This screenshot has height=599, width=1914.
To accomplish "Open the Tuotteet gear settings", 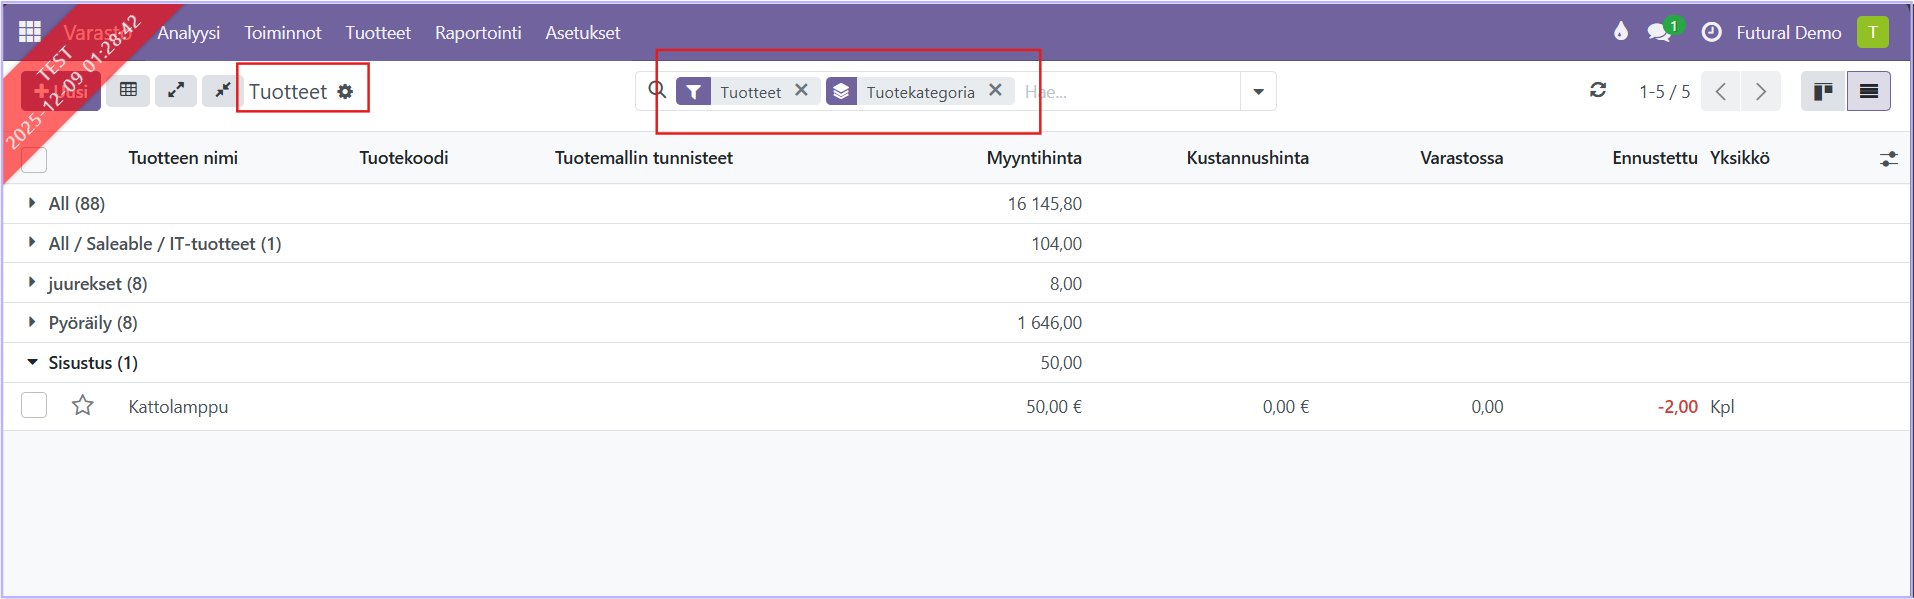I will pyautogui.click(x=345, y=92).
